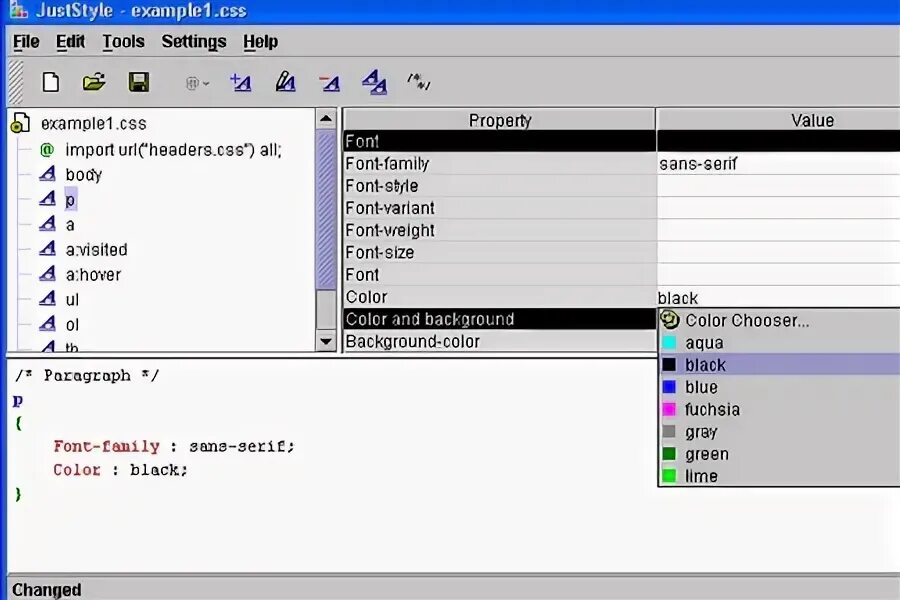Click the Value column header
This screenshot has width=900, height=600.
click(x=778, y=120)
